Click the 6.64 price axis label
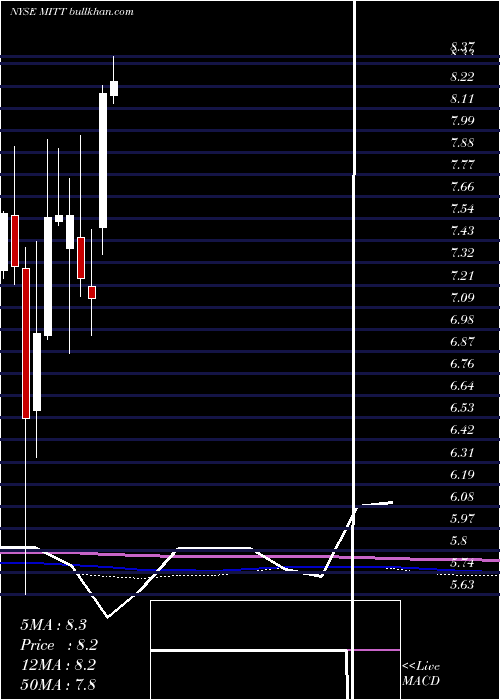500x700 pixels. coord(462,386)
